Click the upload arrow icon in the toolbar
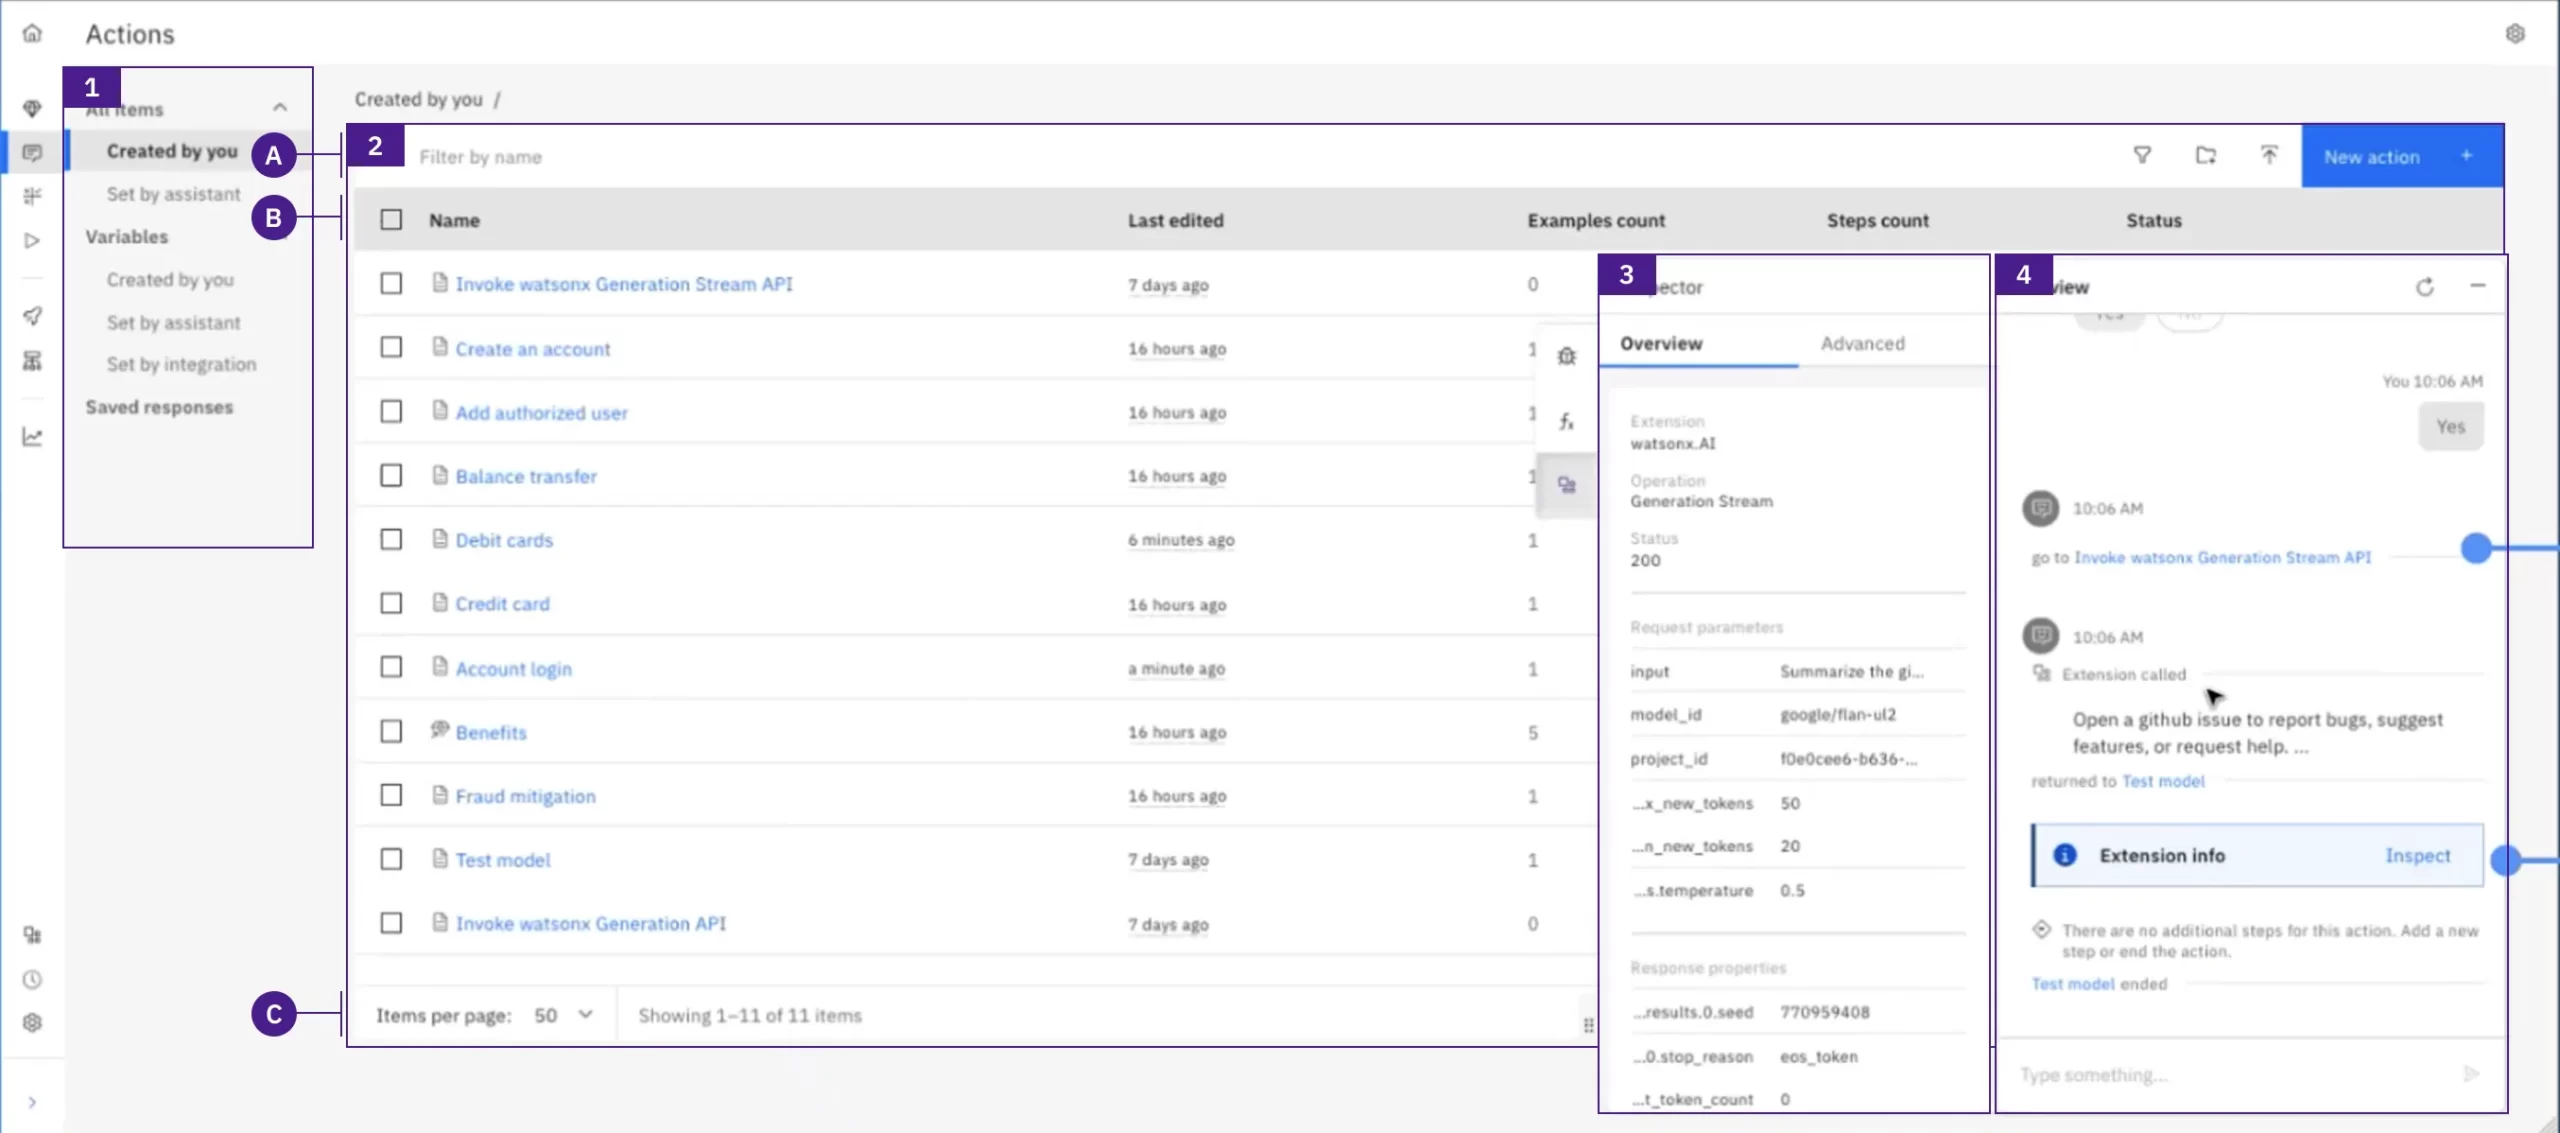This screenshot has height=1133, width=2560. (x=2269, y=155)
